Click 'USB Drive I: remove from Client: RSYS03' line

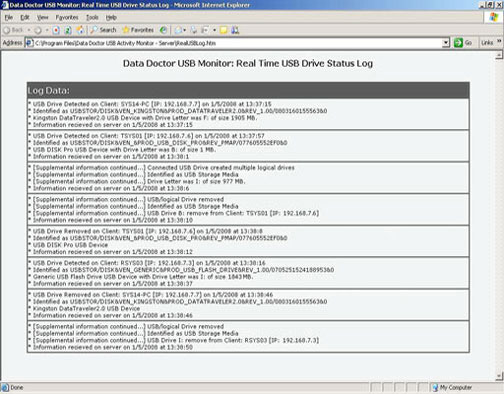[174, 340]
